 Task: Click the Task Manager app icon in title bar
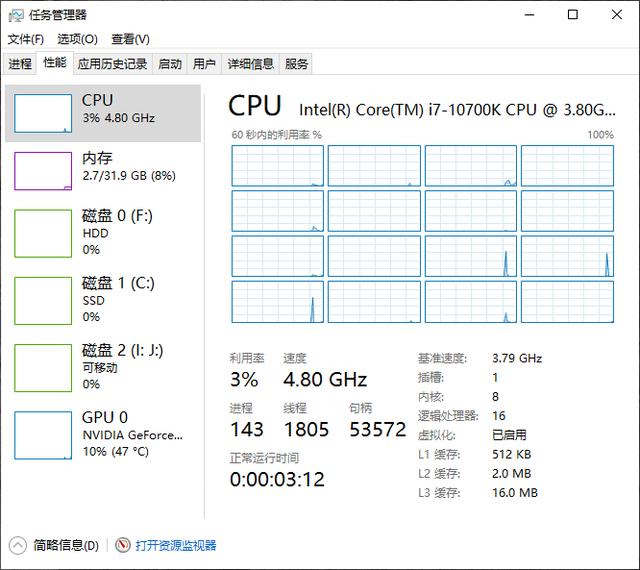pos(15,15)
